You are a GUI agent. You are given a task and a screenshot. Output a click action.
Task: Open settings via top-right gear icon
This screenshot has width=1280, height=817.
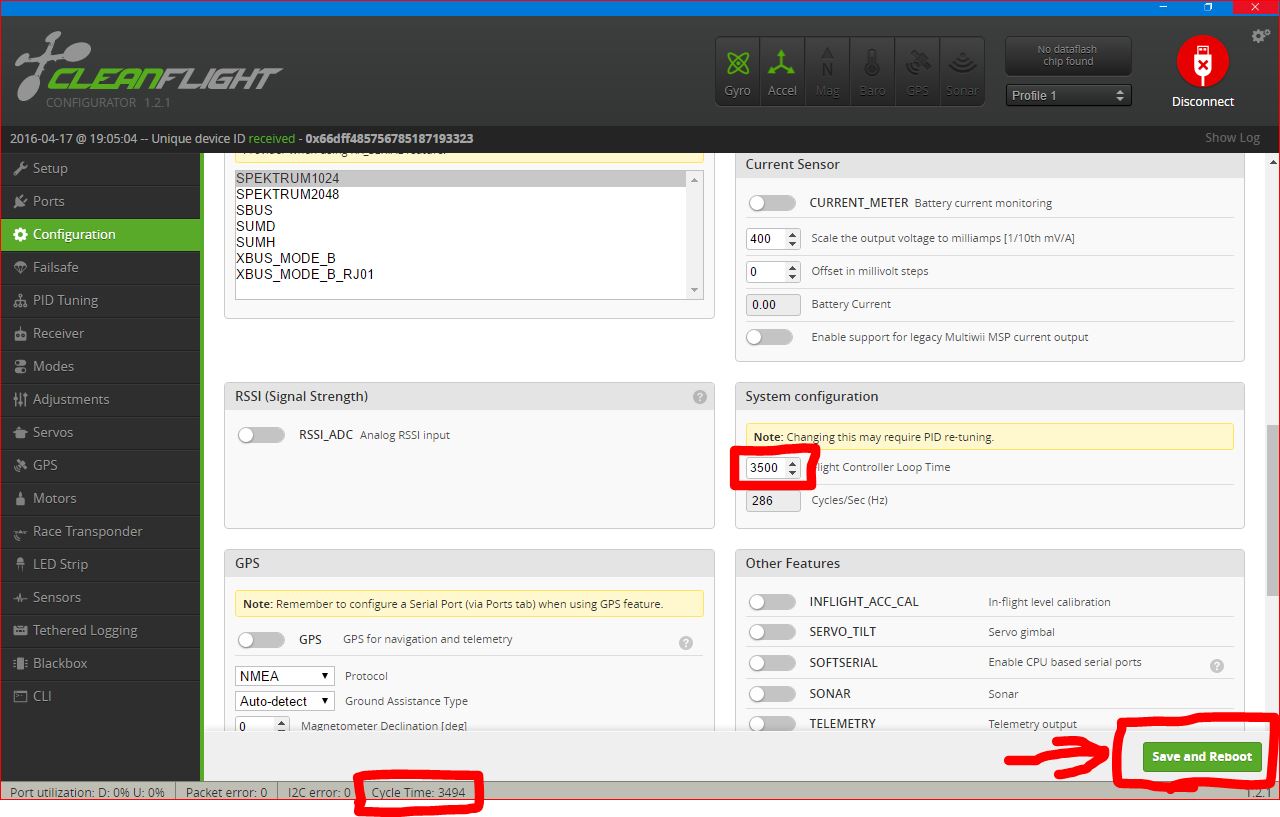click(x=1260, y=36)
